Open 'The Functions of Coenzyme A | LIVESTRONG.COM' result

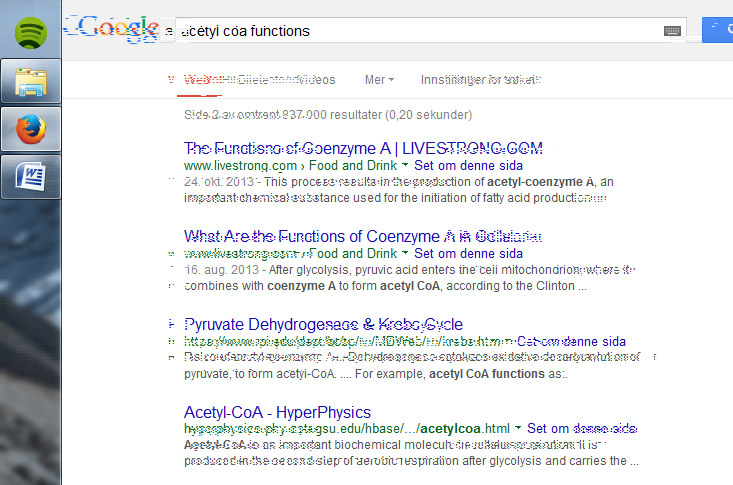click(x=363, y=149)
